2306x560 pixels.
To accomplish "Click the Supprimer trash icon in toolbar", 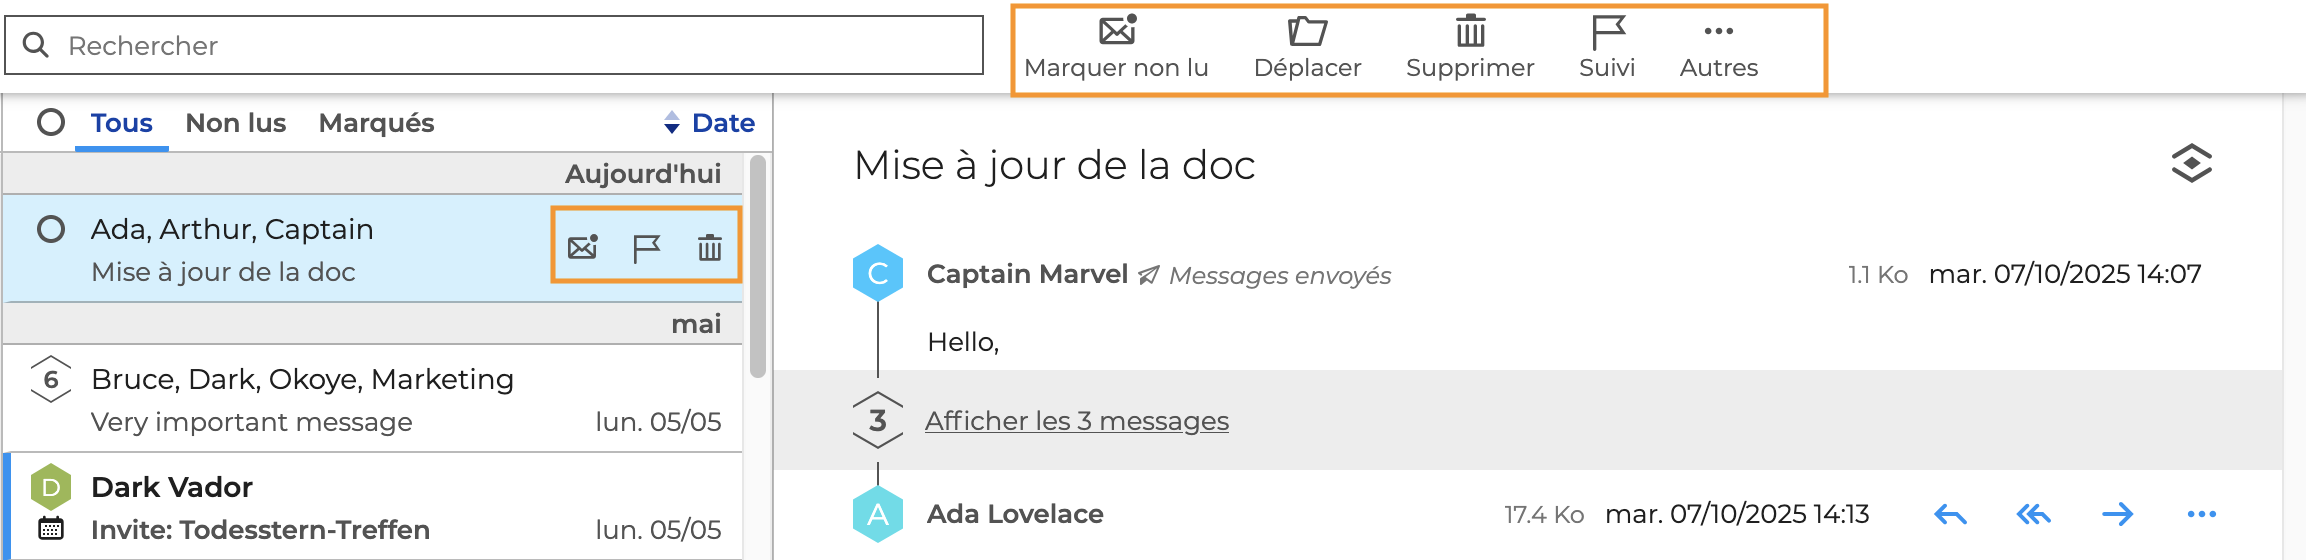I will [x=1469, y=32].
